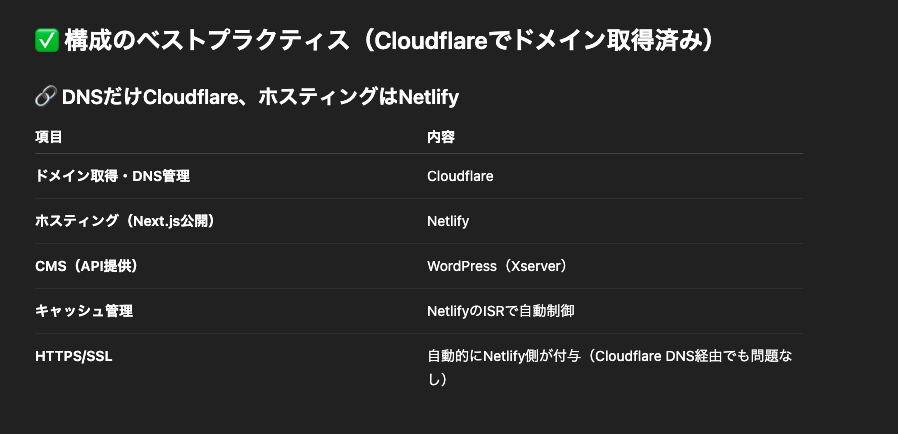Select the ホスティング（Next.js公開） row label
This screenshot has width=898, height=434.
pyautogui.click(x=125, y=221)
